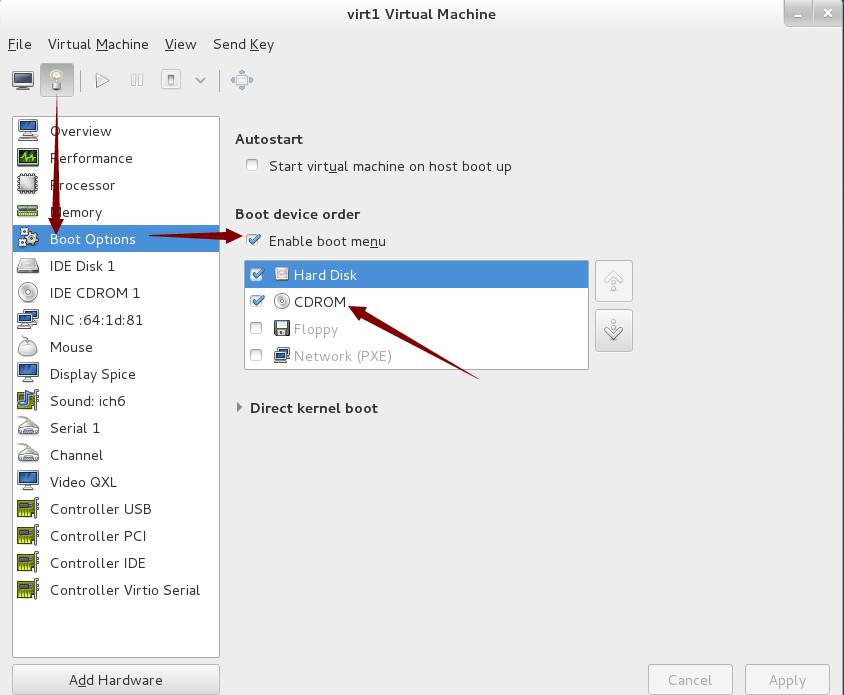Check Floppy boot device
The image size is (844, 695).
(256, 328)
